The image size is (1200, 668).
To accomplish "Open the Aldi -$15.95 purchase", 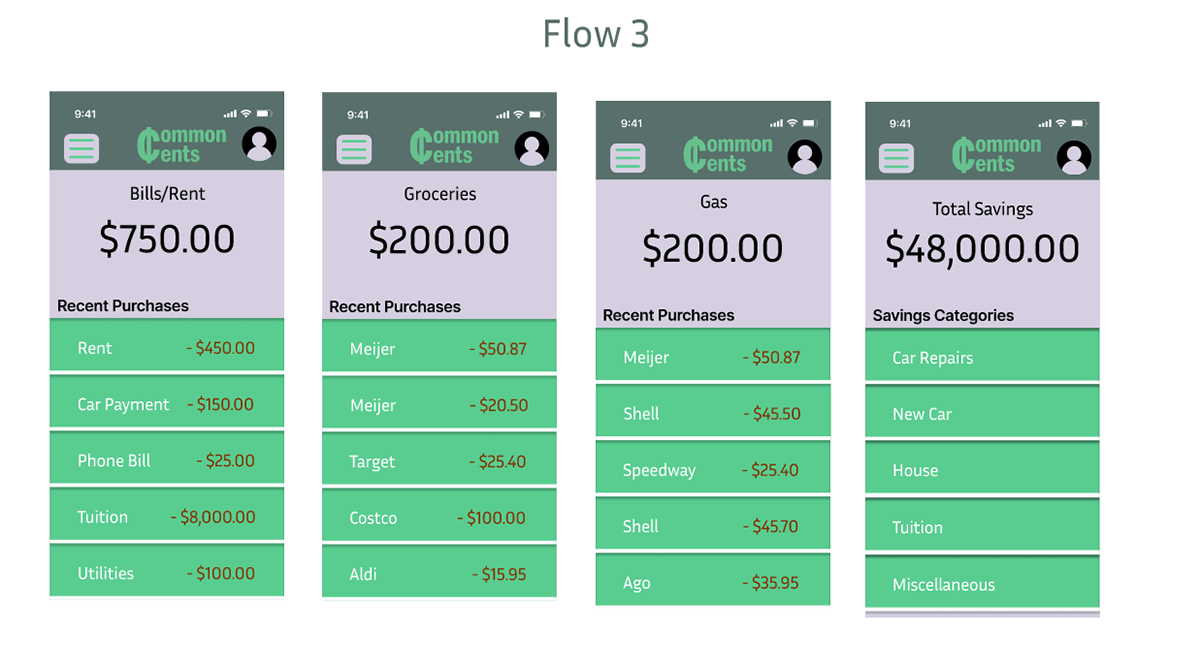I will pyautogui.click(x=439, y=572).
